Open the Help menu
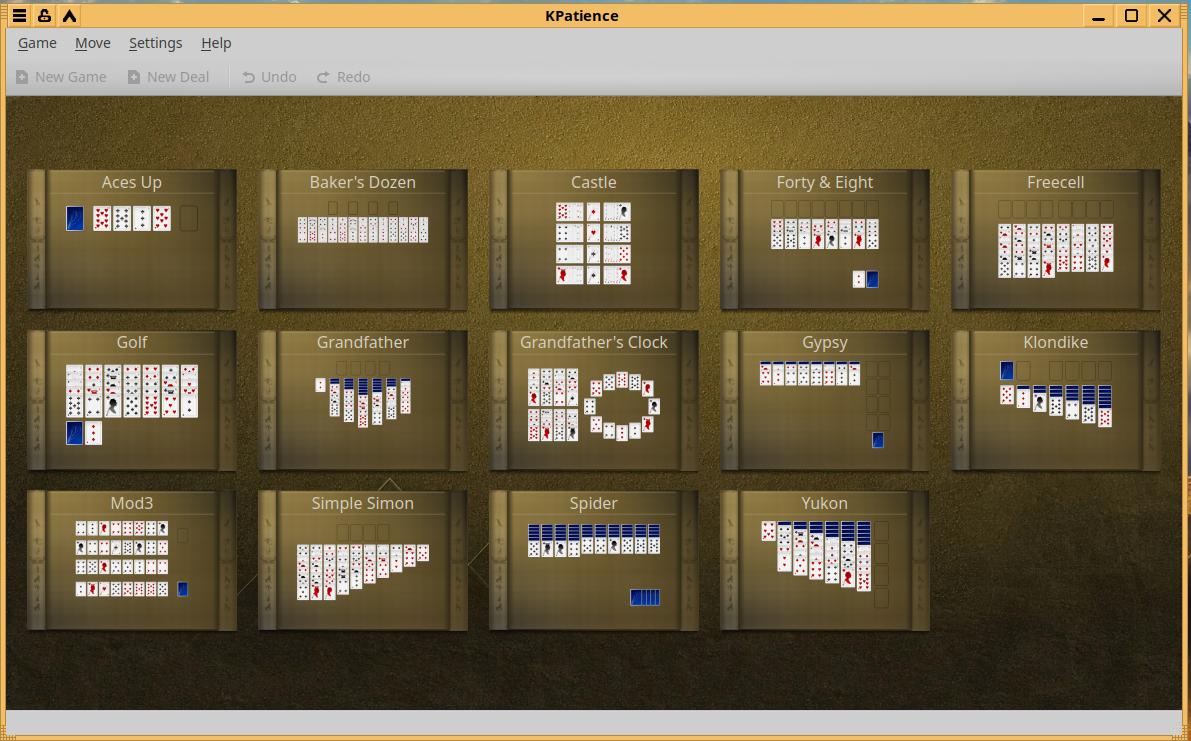 click(216, 43)
